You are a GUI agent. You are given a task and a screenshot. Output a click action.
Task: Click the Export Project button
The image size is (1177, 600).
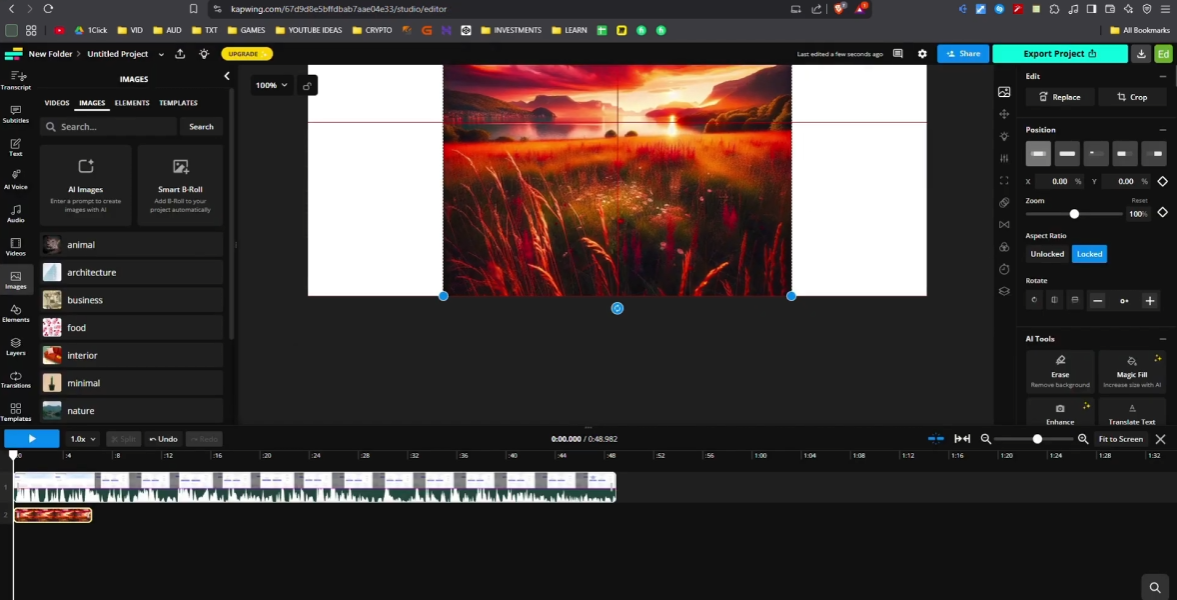coord(1060,54)
